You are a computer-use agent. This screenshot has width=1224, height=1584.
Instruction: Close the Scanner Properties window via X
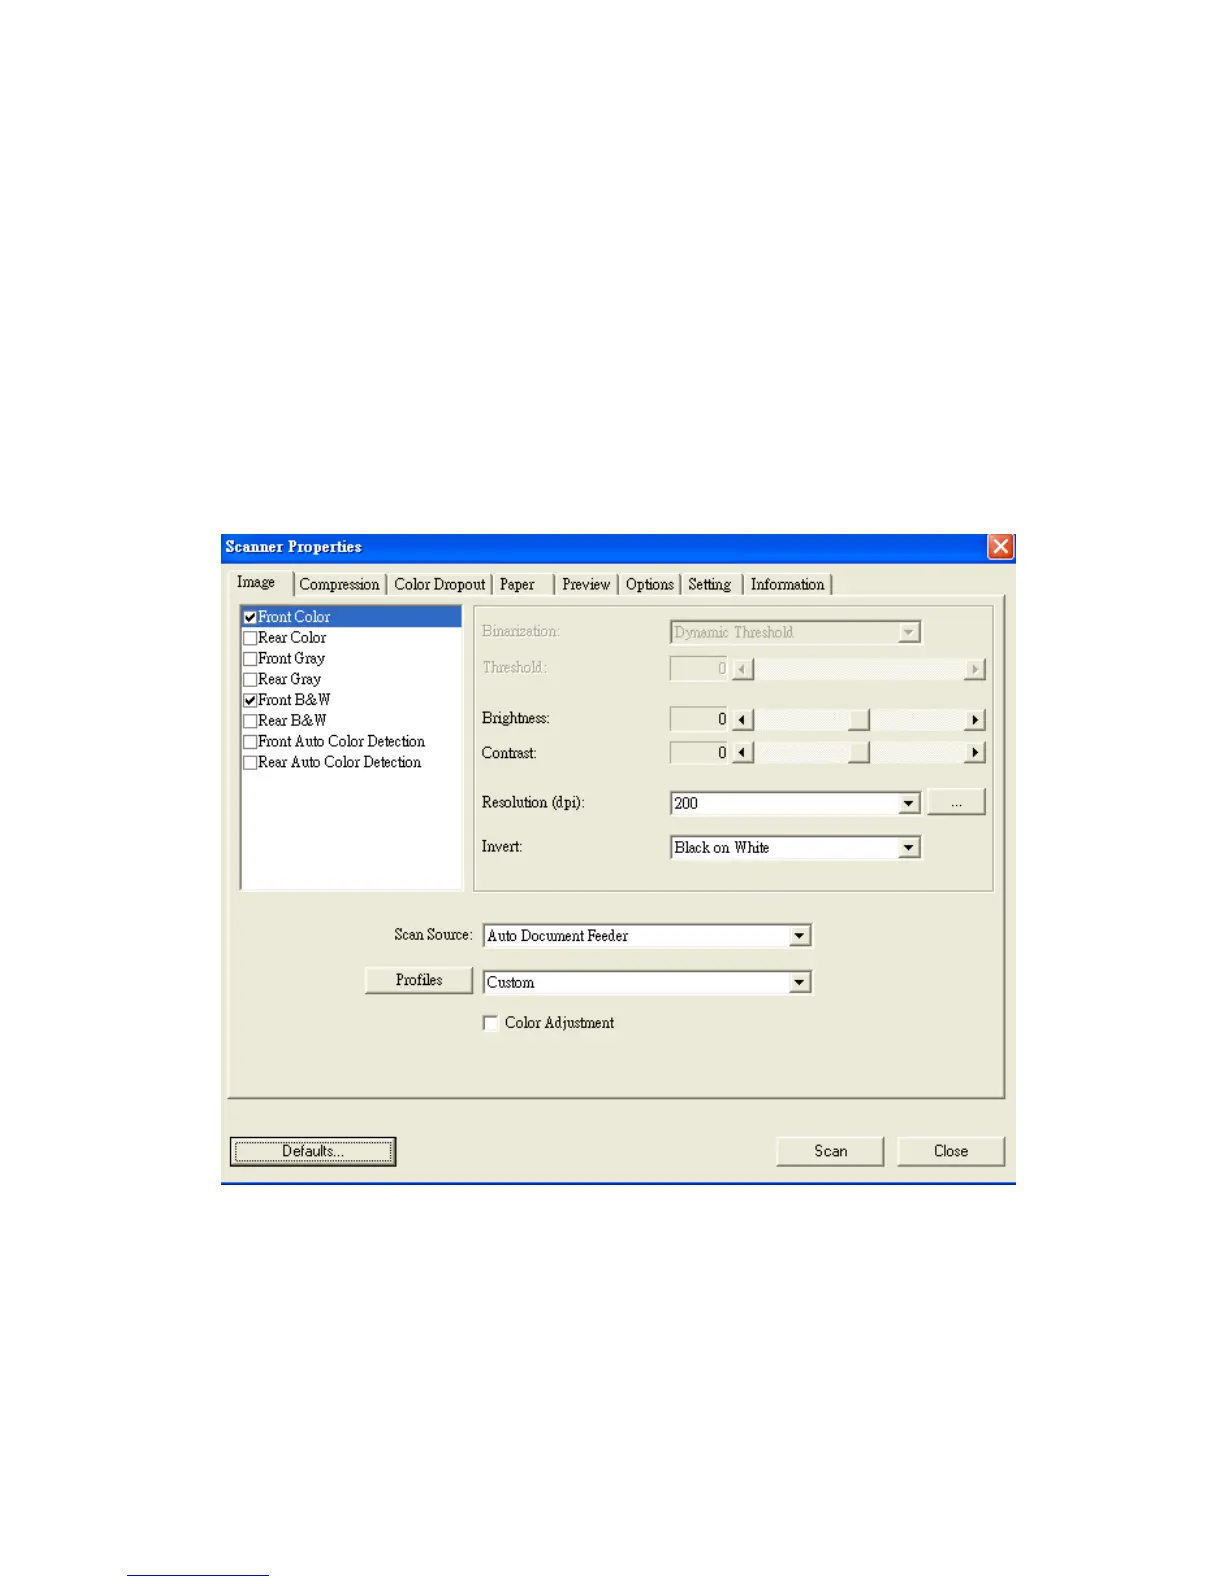[x=1000, y=547]
